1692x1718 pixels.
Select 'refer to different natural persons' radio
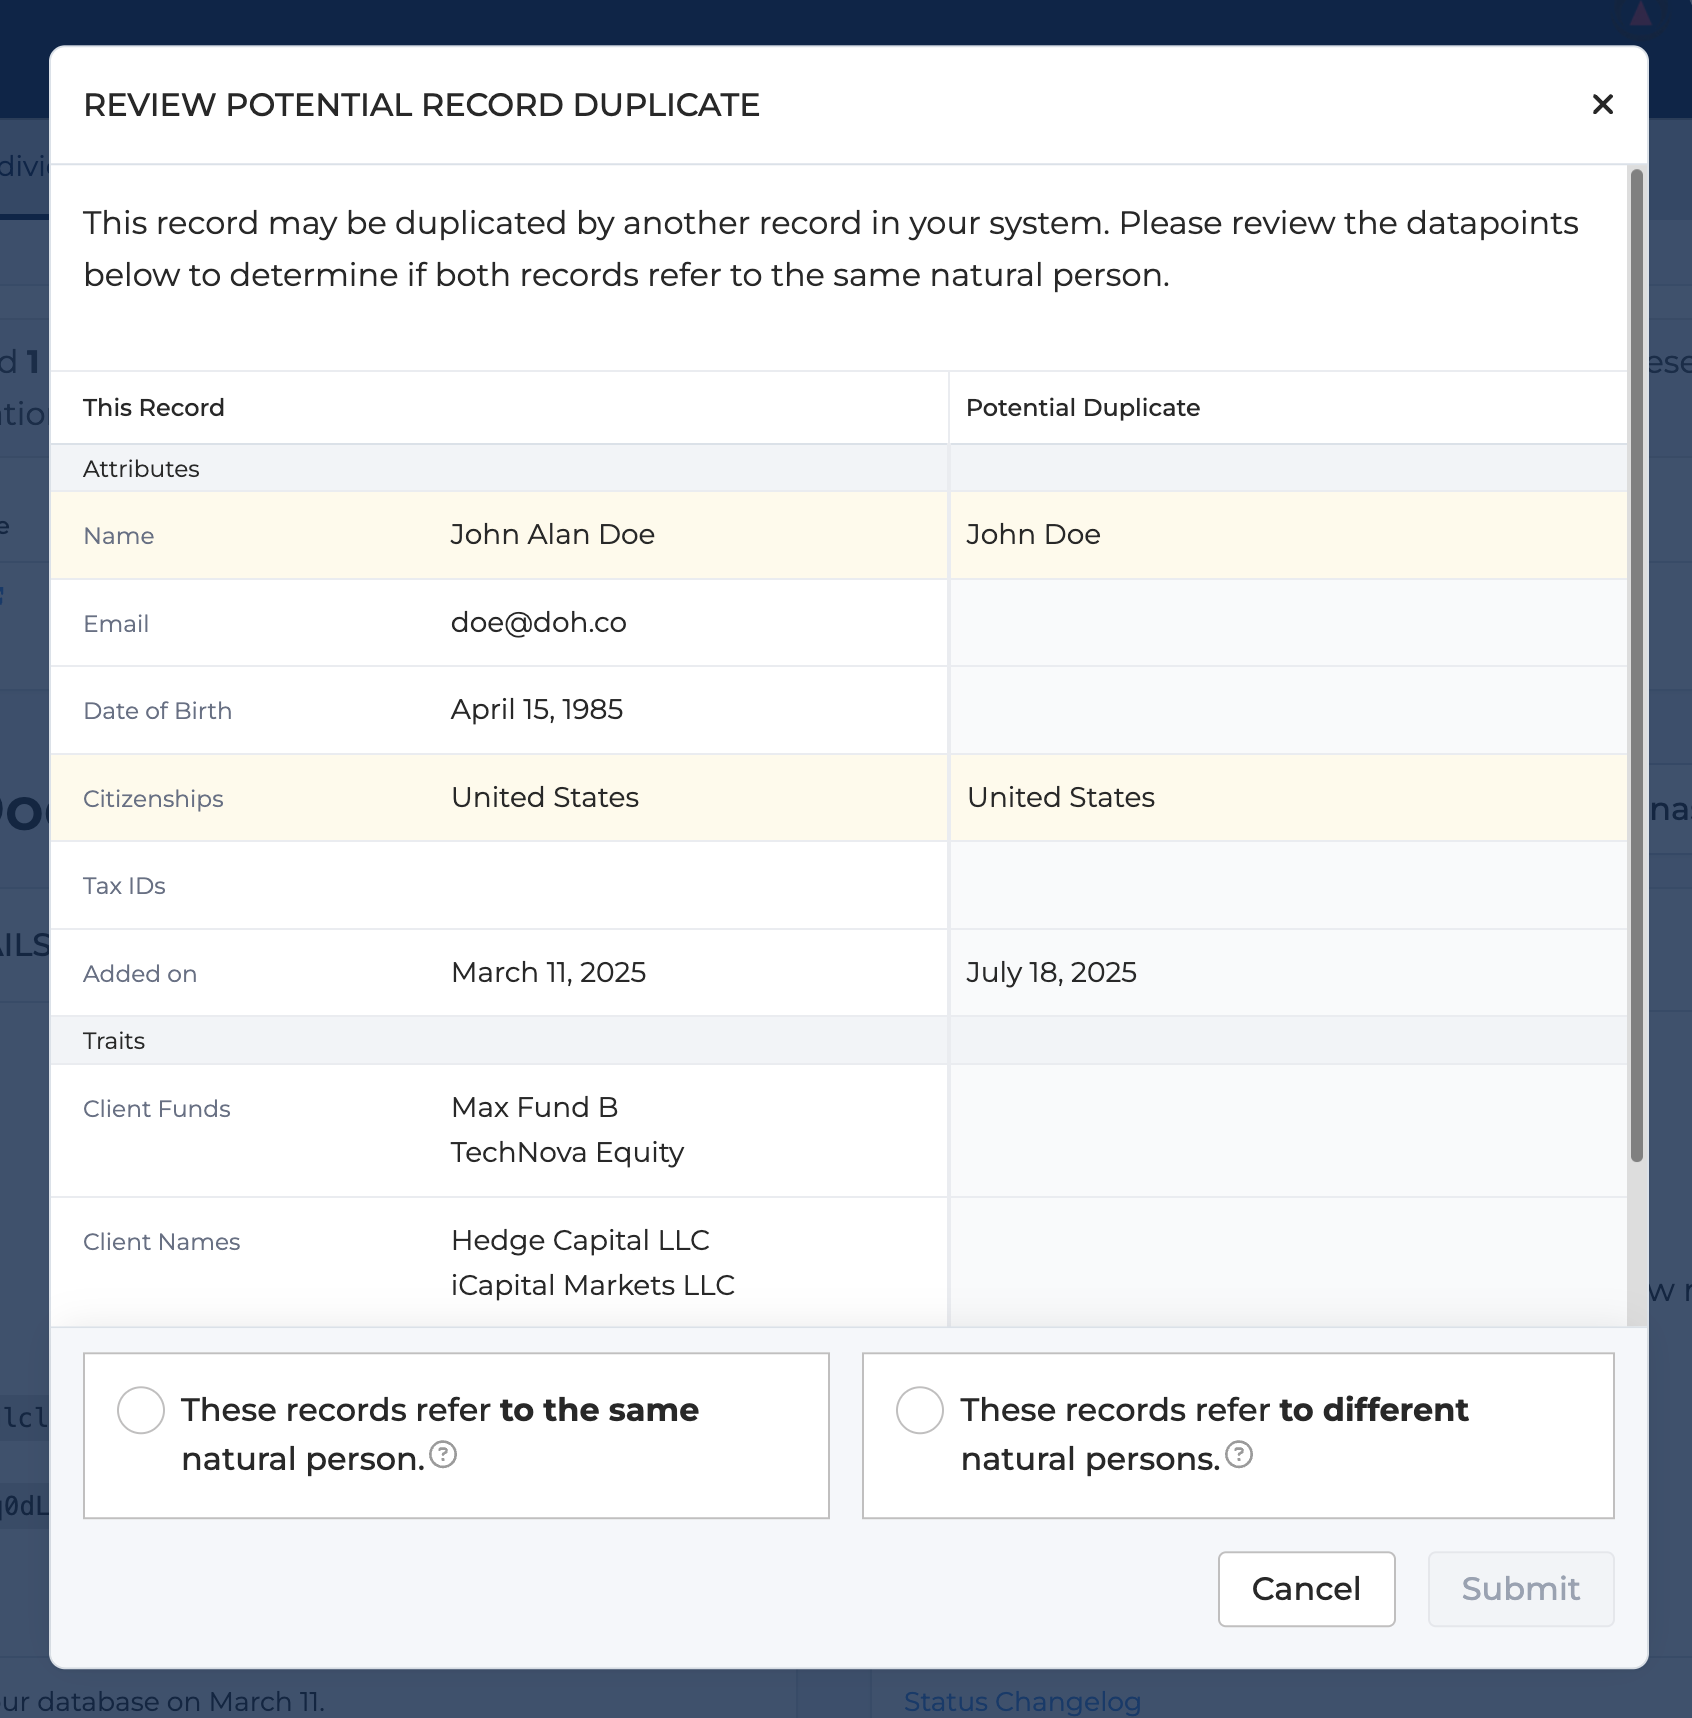[x=920, y=1410]
